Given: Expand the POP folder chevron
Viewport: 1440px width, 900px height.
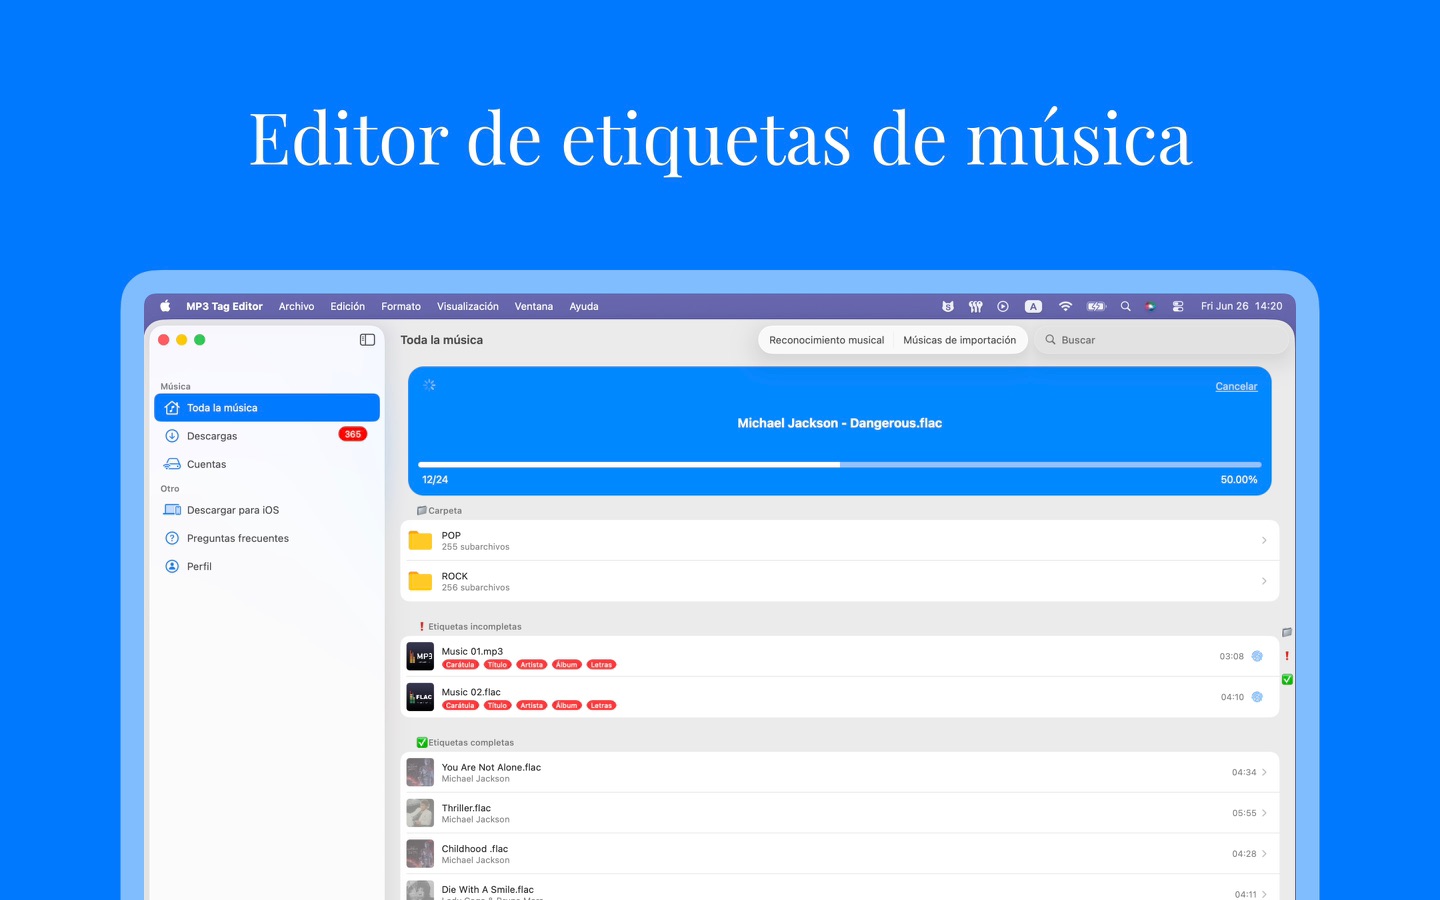Looking at the screenshot, I should tap(1264, 541).
